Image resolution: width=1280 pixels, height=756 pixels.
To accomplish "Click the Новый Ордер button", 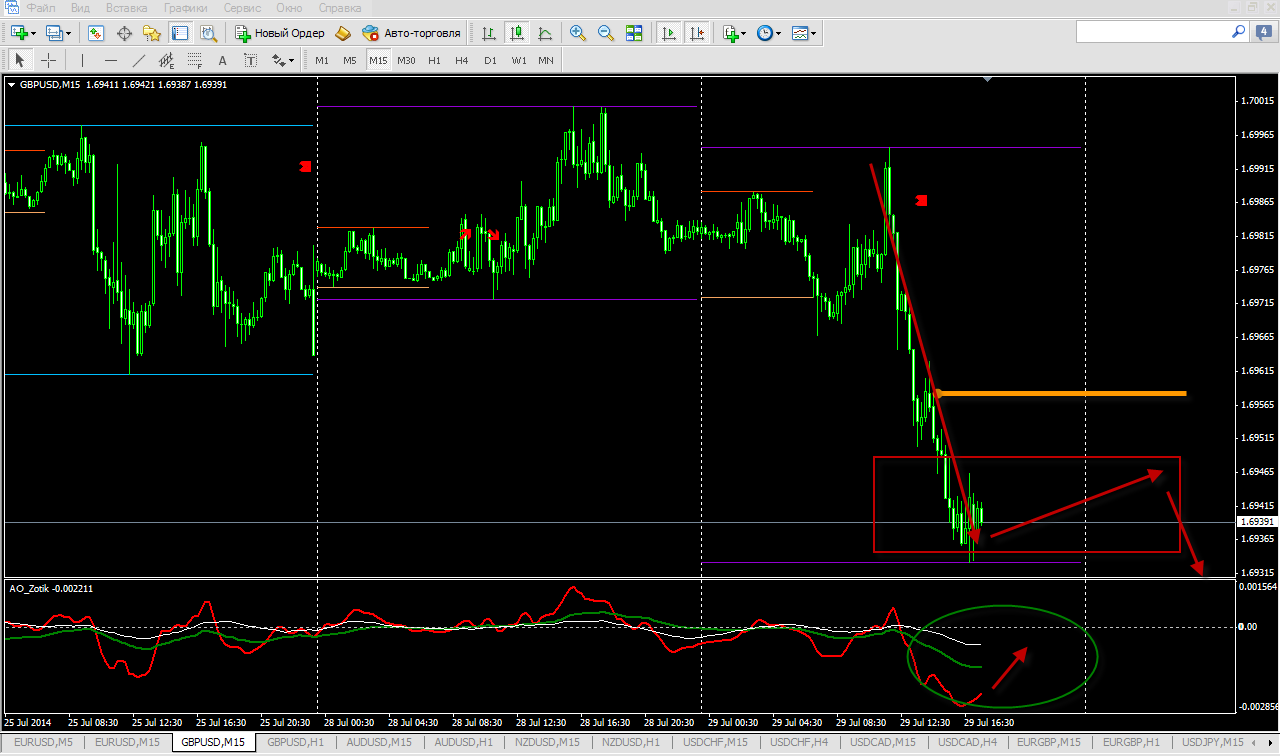I will (280, 33).
